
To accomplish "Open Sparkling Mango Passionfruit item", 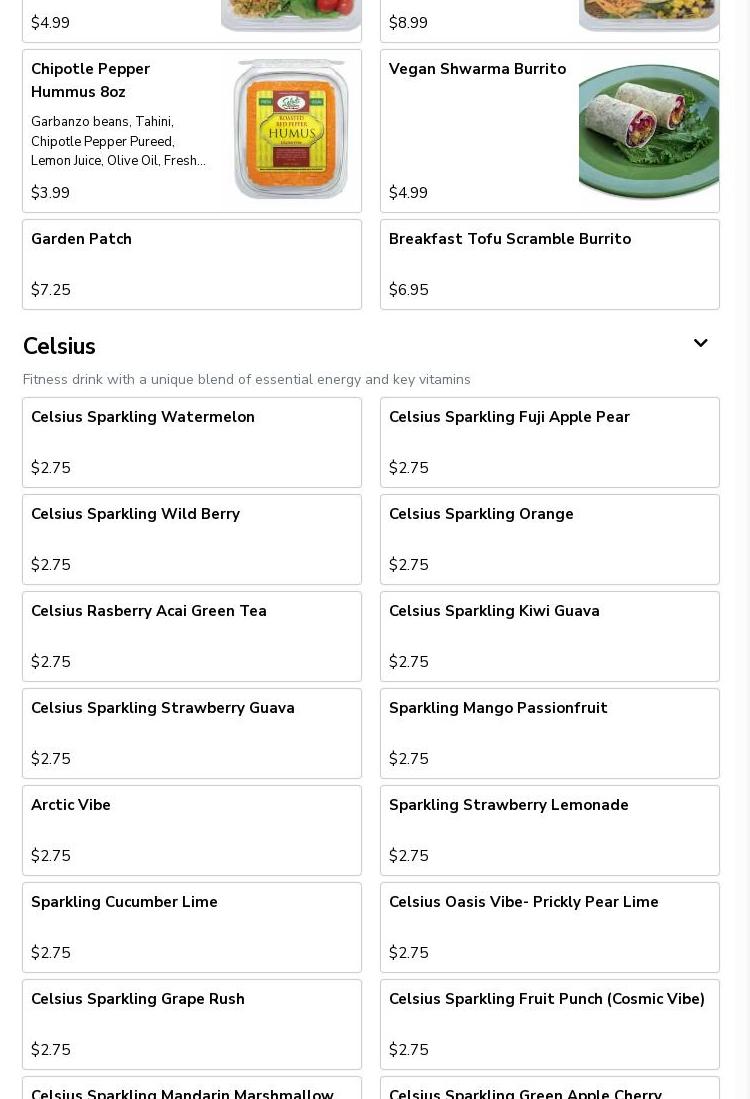I will 549,733.
